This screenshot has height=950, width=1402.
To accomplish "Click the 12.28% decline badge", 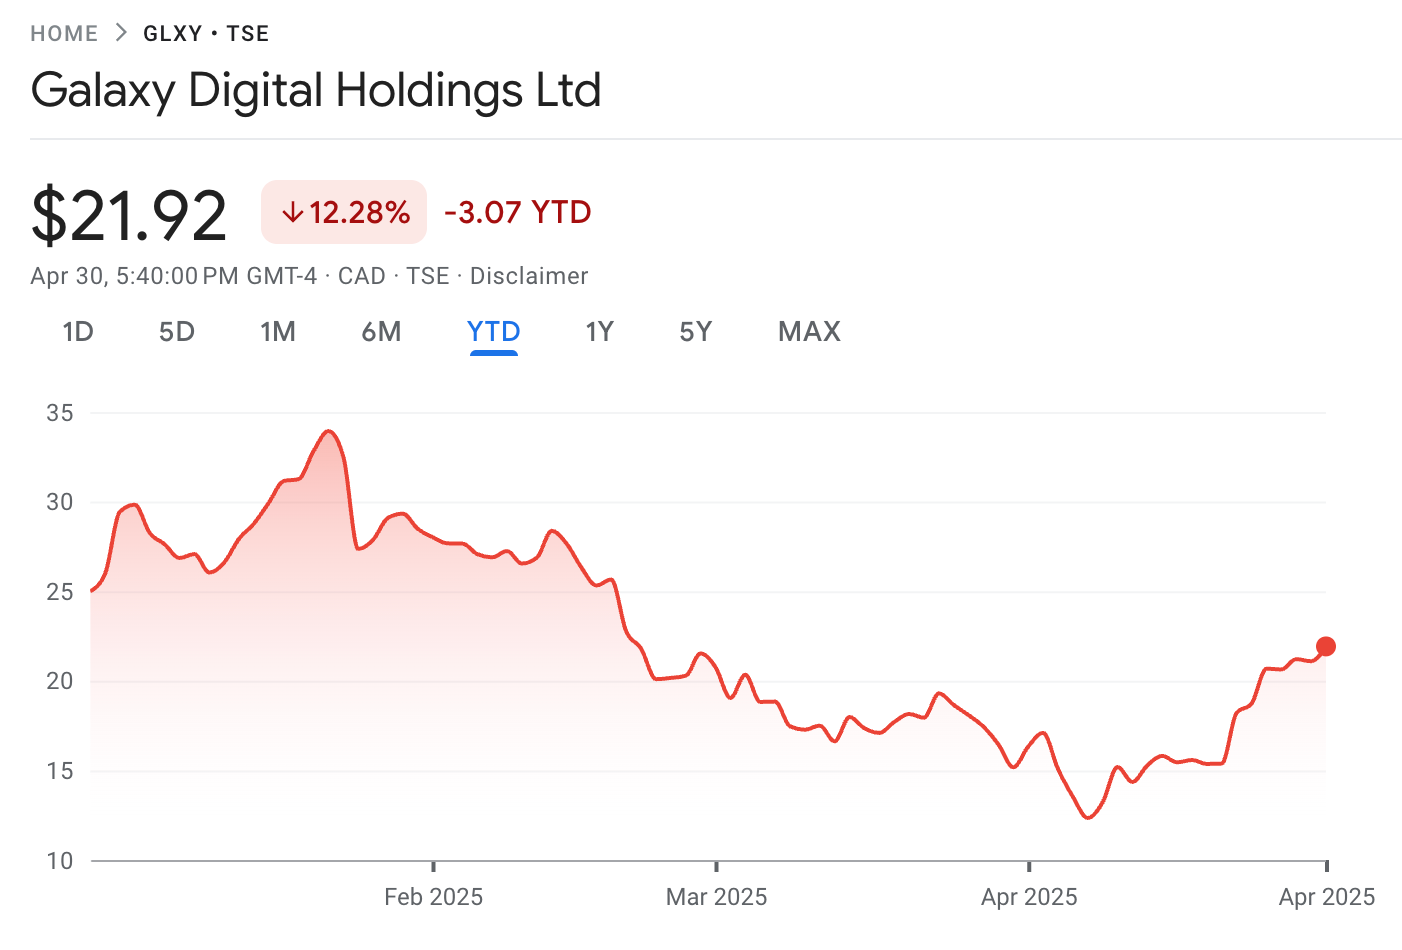I will pyautogui.click(x=343, y=212).
